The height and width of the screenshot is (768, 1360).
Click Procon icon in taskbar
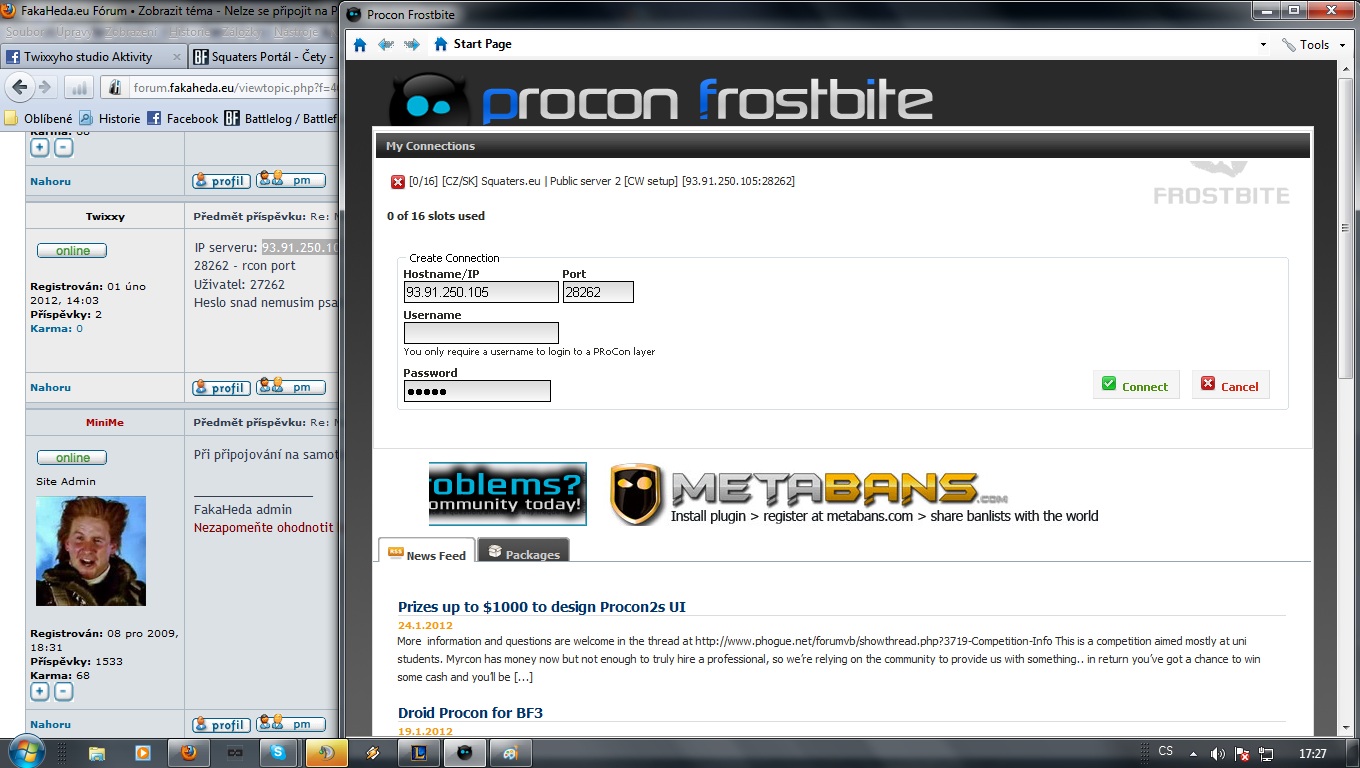pyautogui.click(x=465, y=752)
